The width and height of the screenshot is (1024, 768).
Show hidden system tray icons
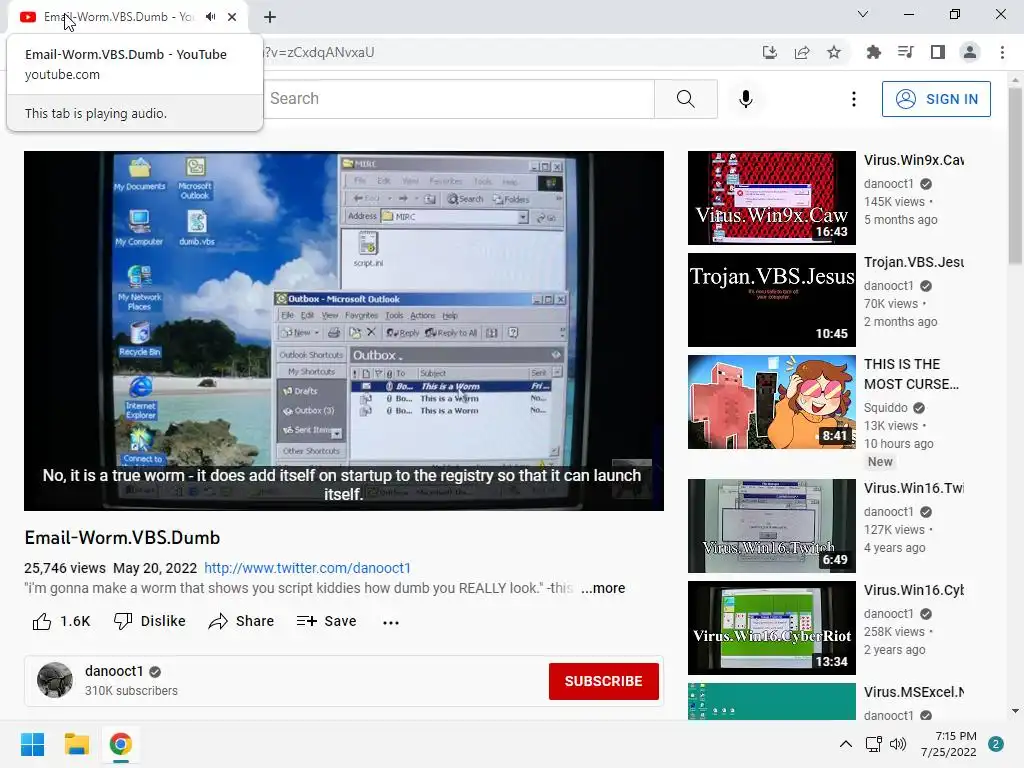[x=846, y=744]
